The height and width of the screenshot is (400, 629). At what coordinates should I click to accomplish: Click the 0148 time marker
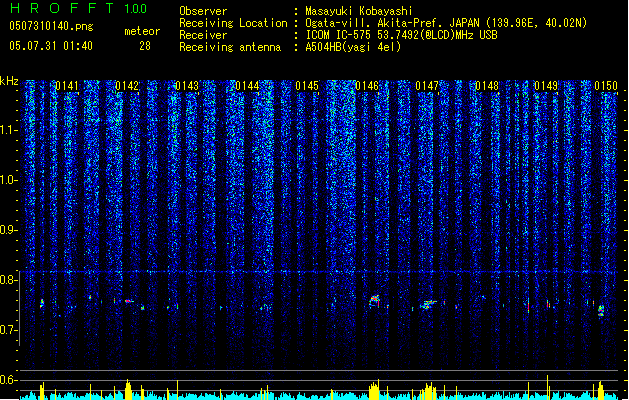coord(487,86)
